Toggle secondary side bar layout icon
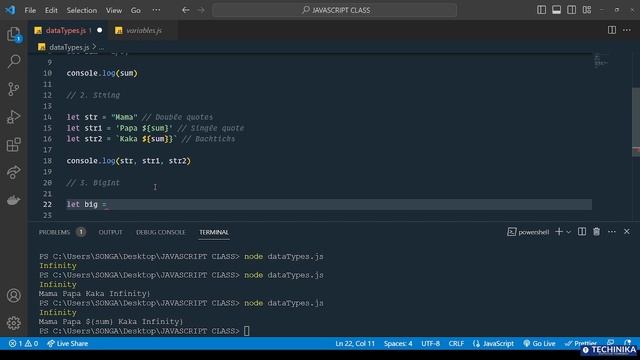 pos(571,10)
